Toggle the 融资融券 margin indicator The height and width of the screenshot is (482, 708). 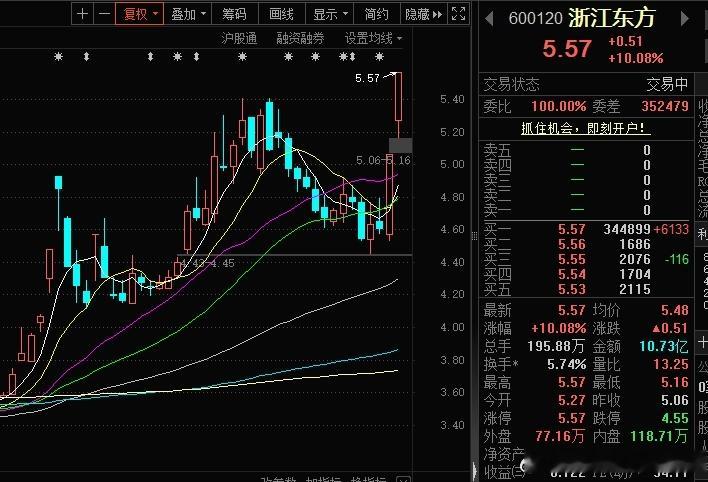[300, 39]
